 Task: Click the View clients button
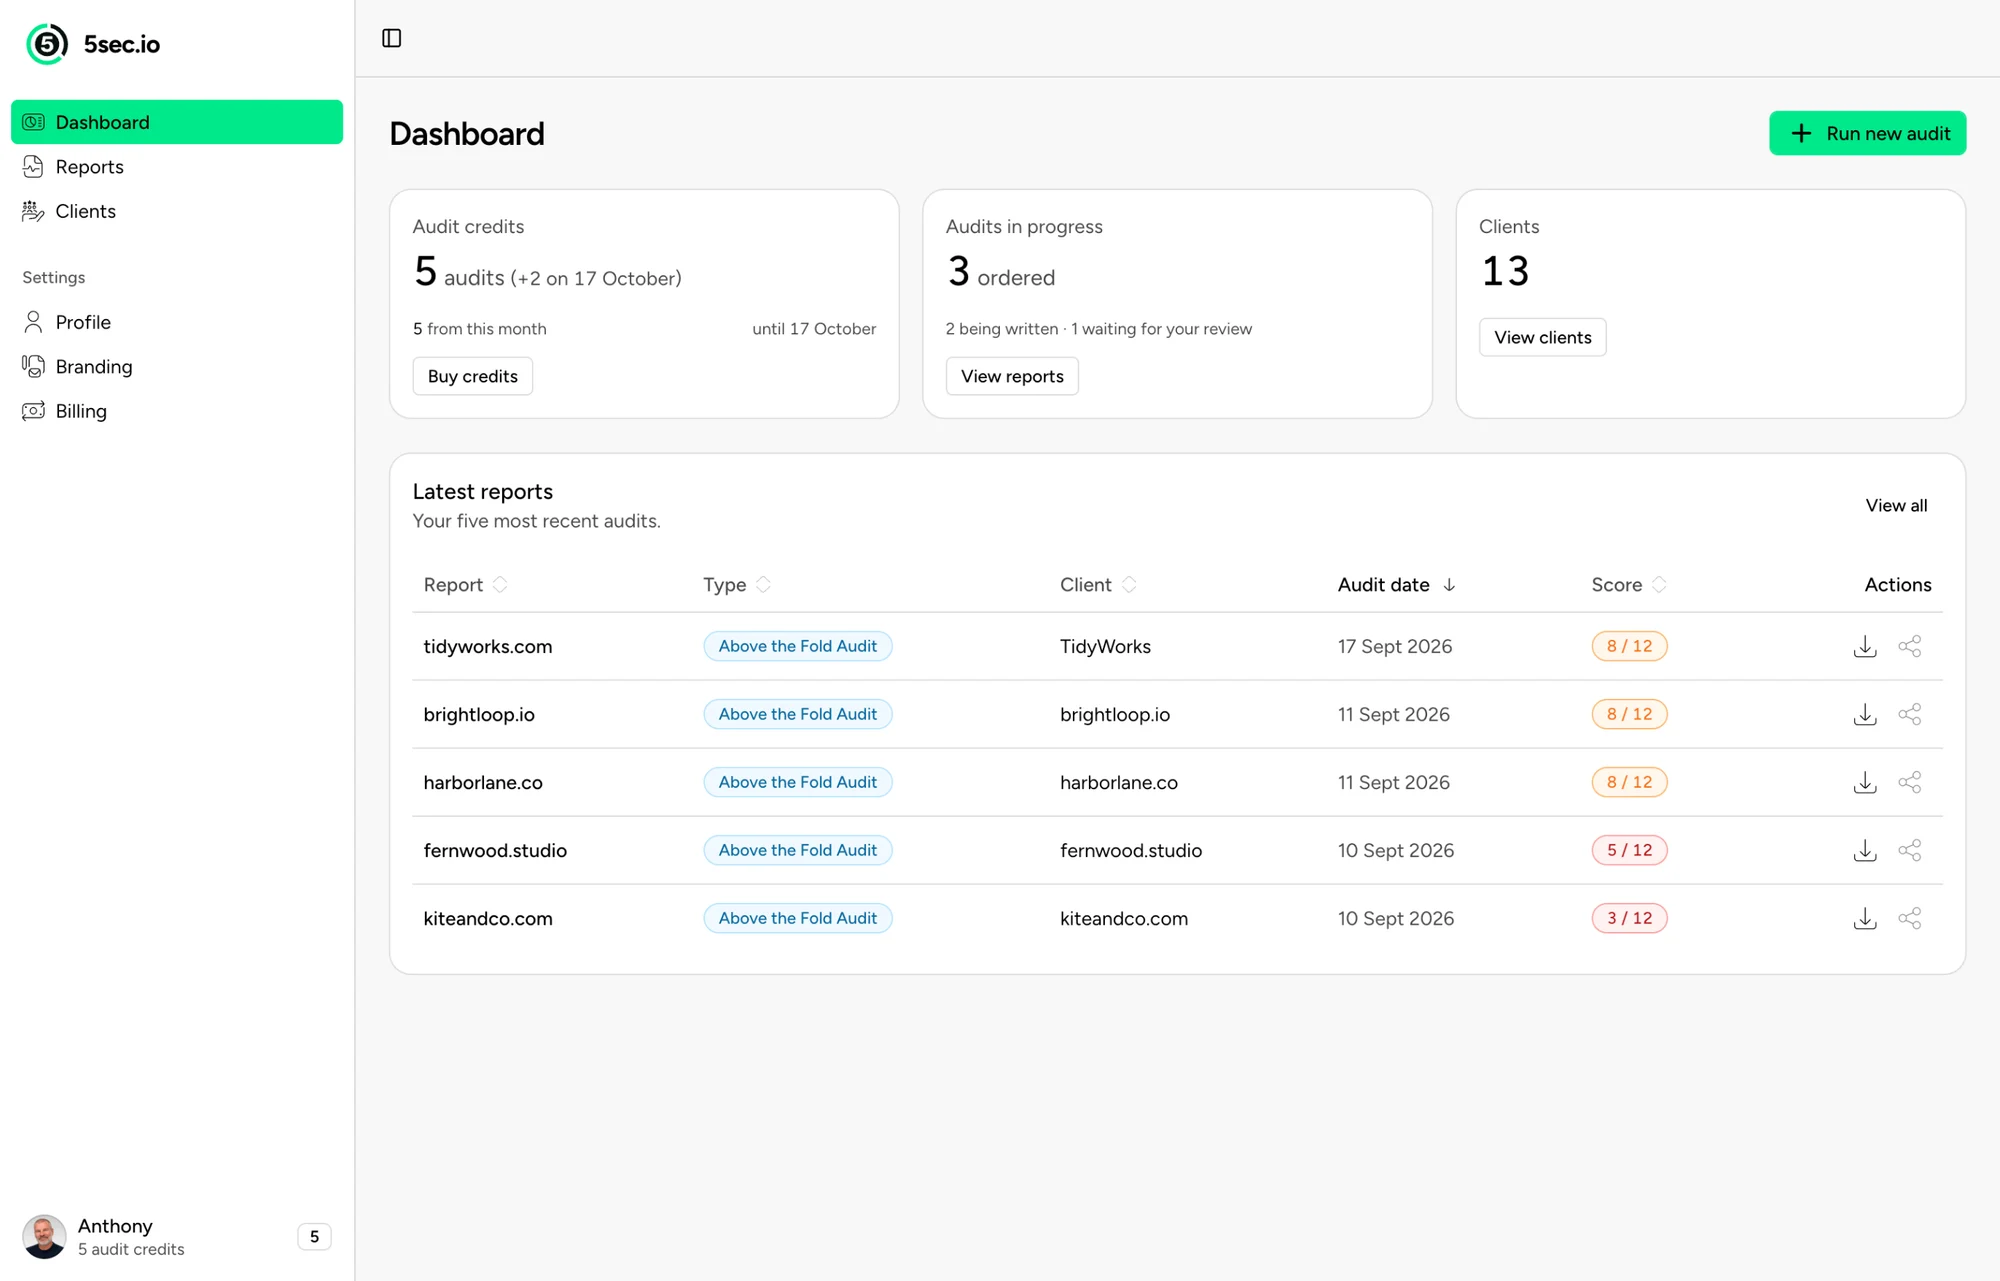pyautogui.click(x=1542, y=337)
